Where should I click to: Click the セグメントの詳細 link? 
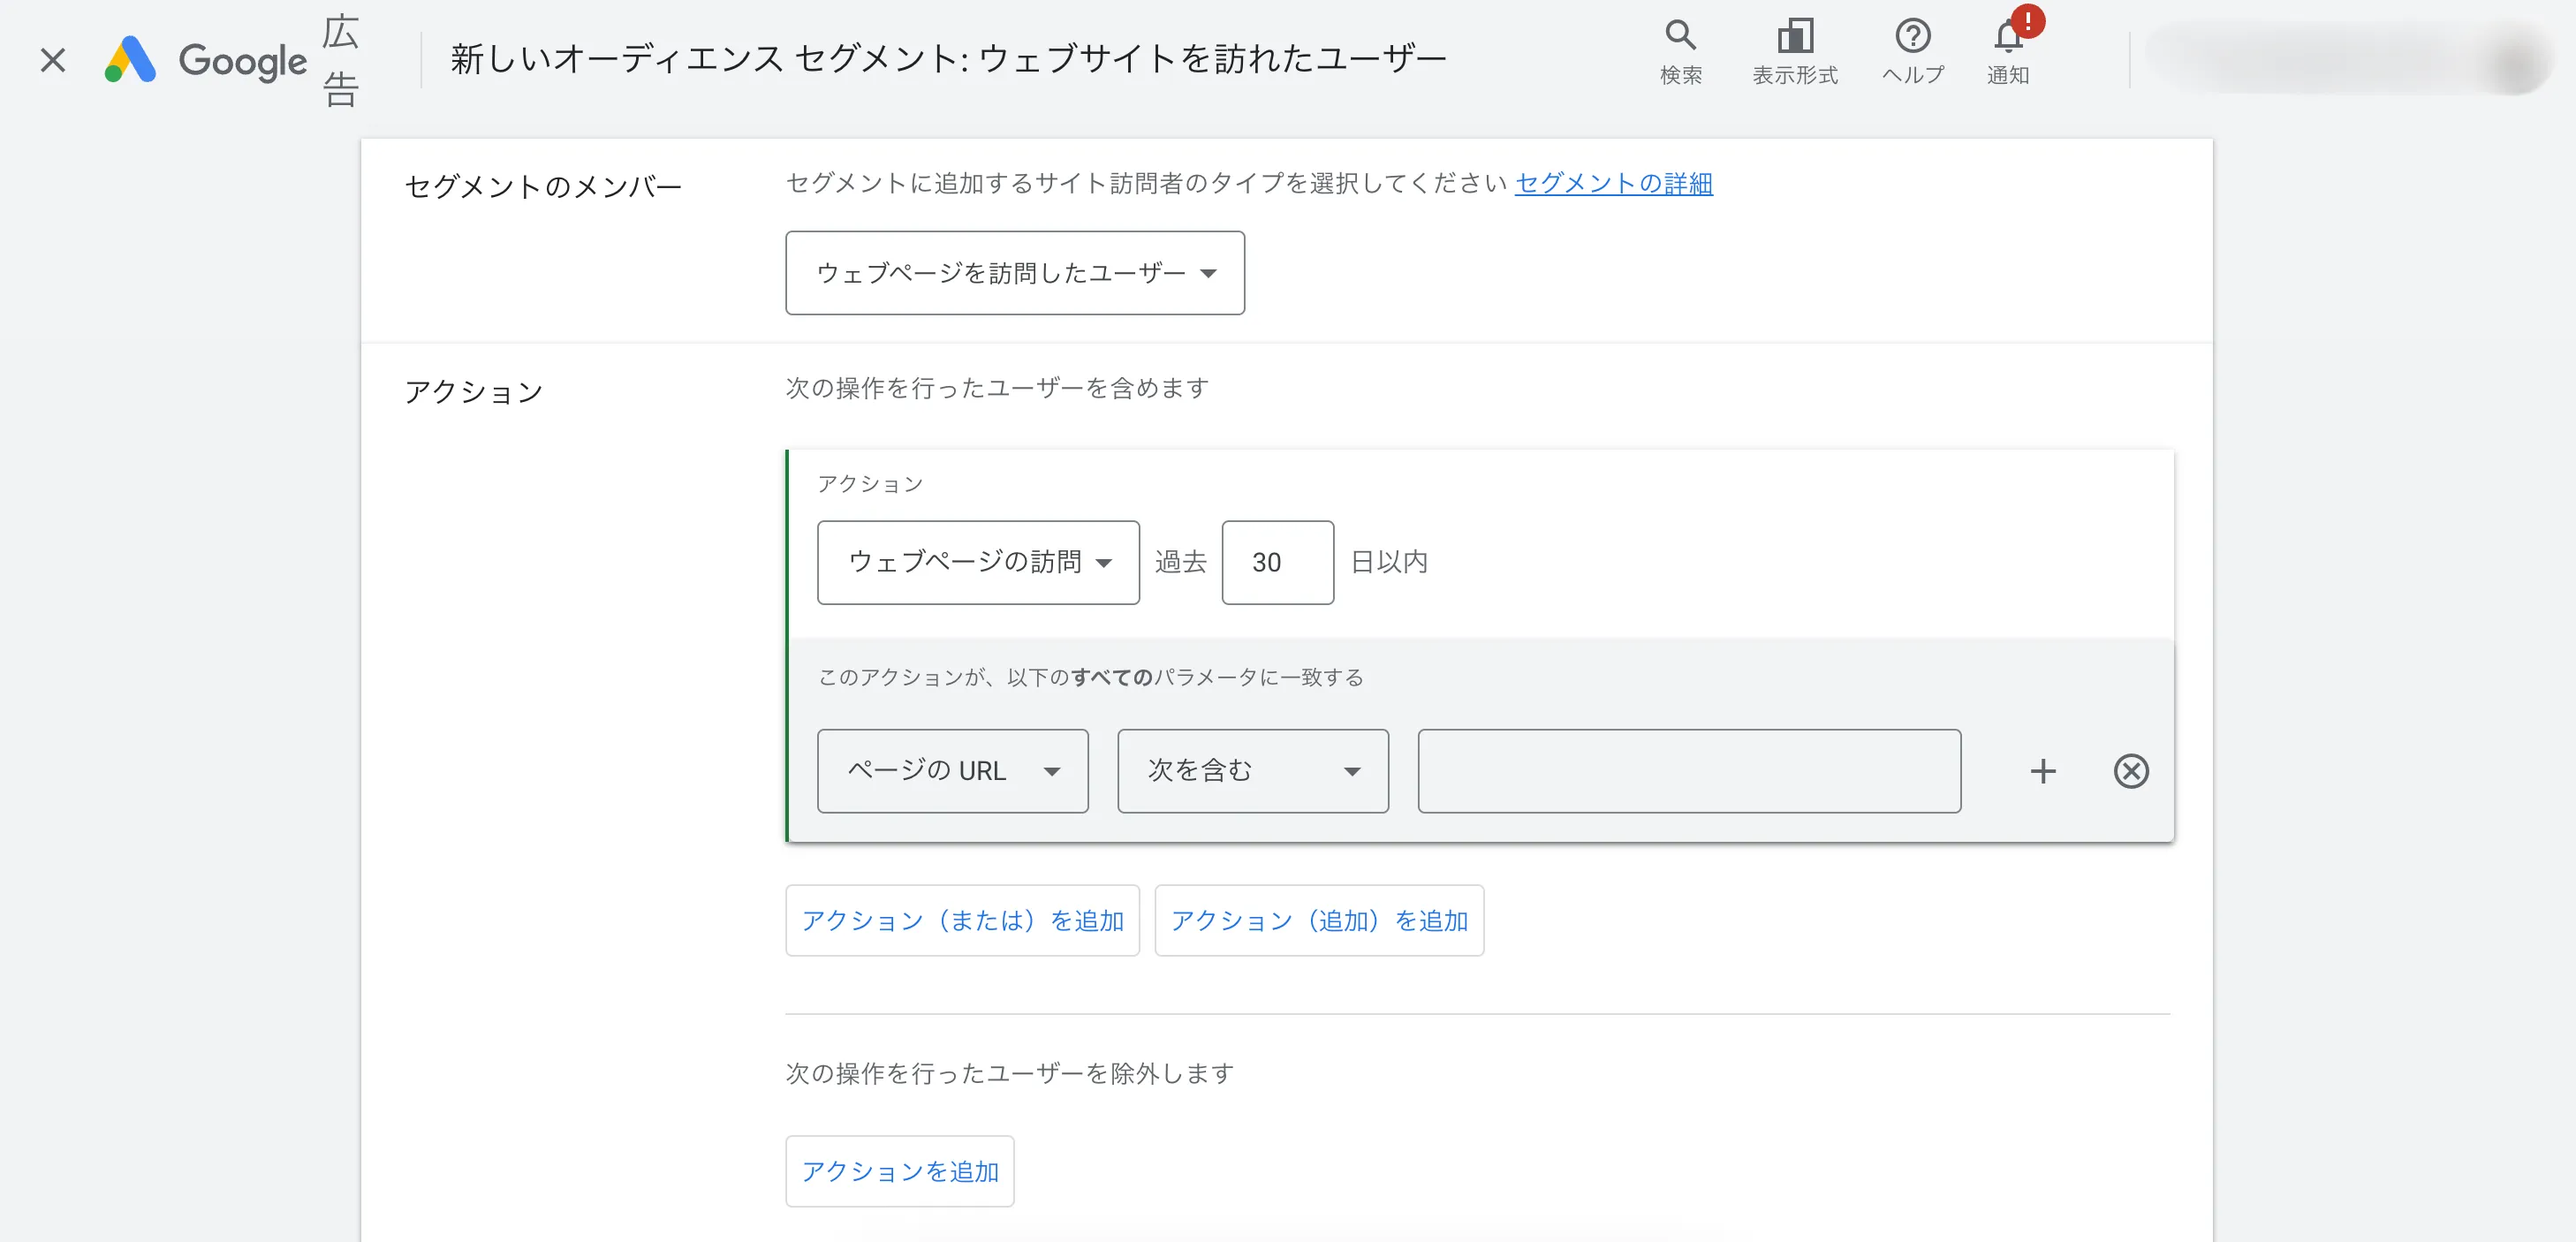pyautogui.click(x=1613, y=183)
